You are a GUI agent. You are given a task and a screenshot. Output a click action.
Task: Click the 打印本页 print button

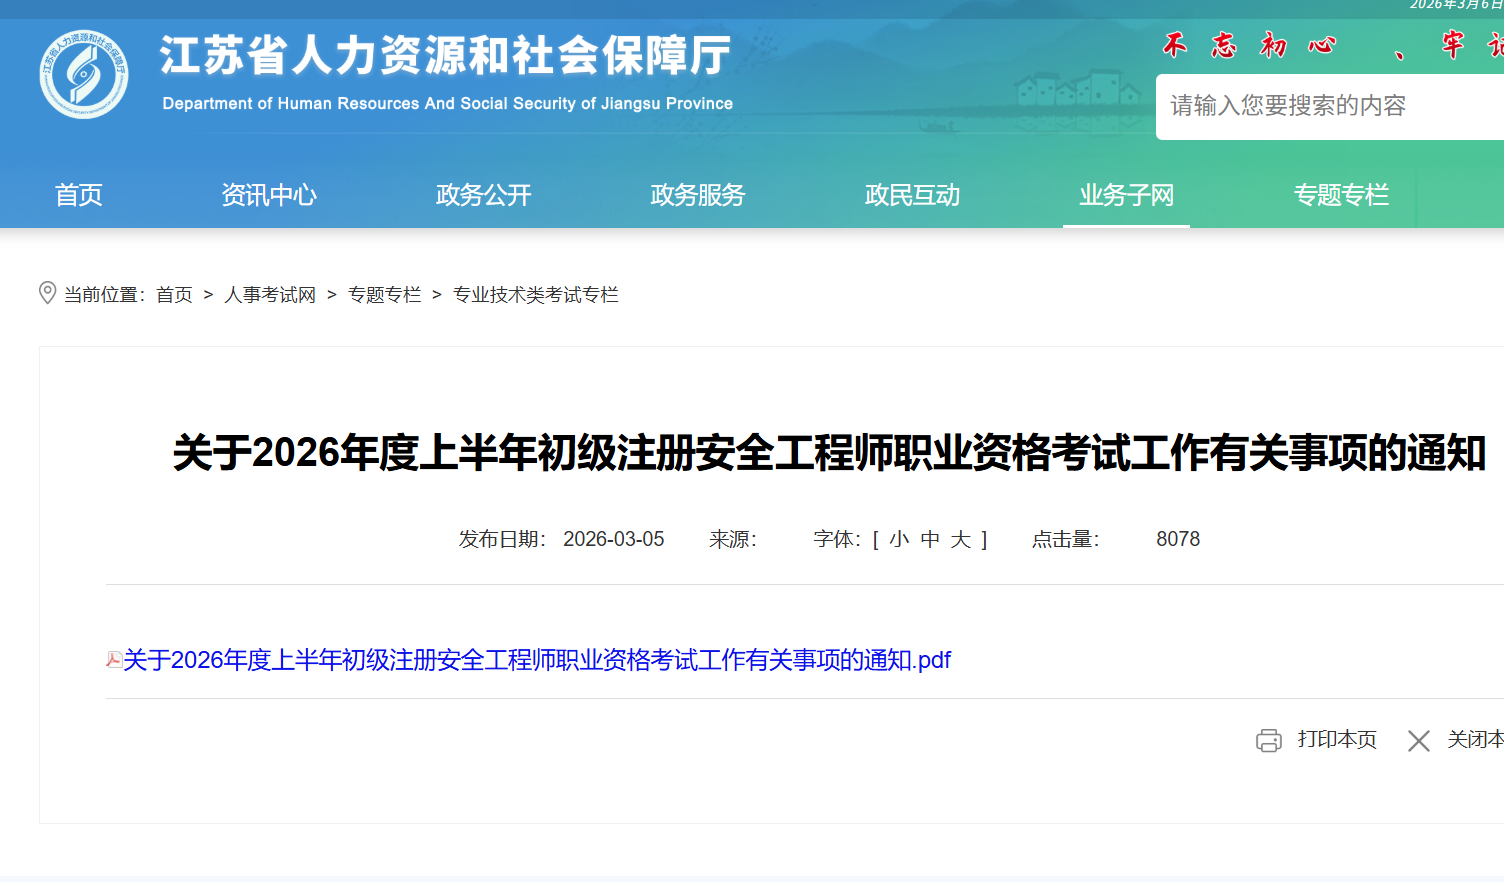(x=1336, y=739)
